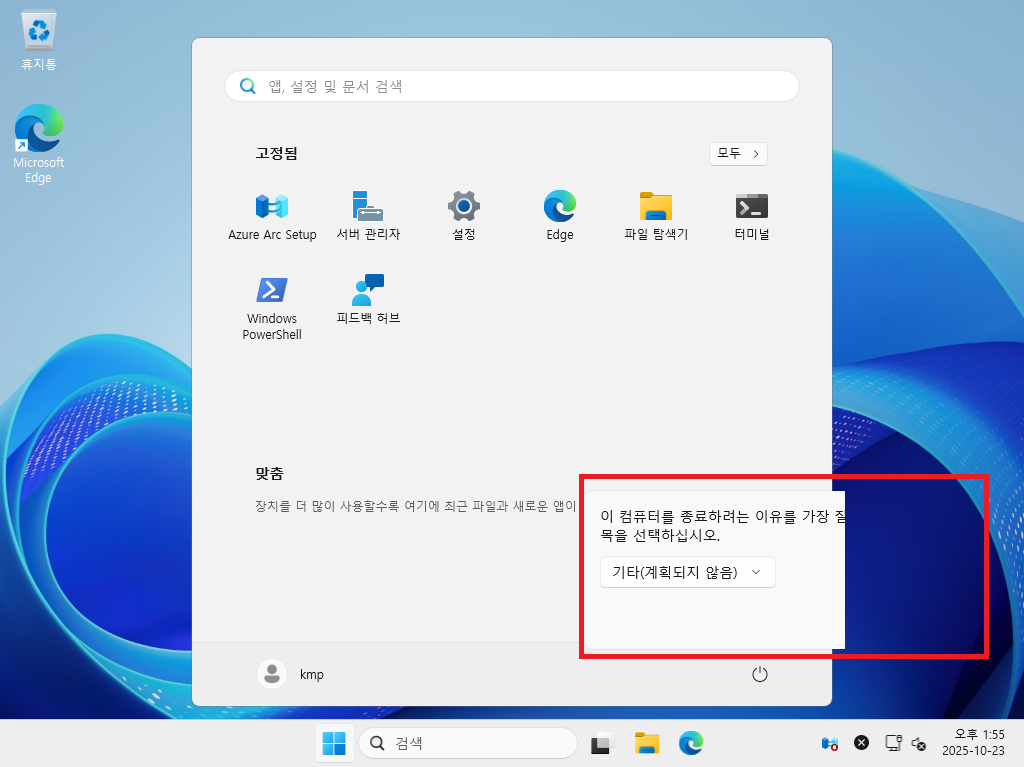Open the Start button on the taskbar
Viewport: 1024px width, 767px height.
[x=334, y=743]
